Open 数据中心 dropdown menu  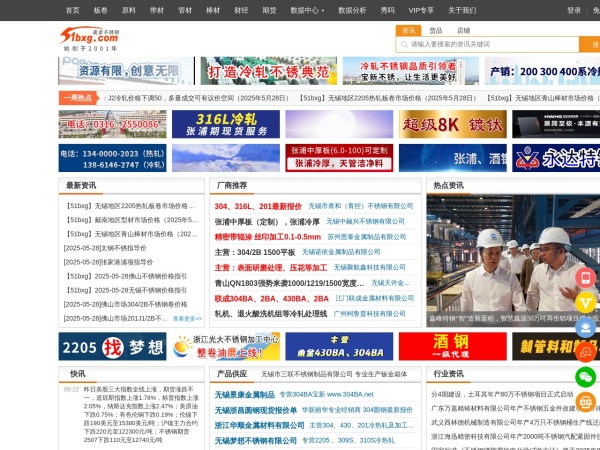pos(307,10)
